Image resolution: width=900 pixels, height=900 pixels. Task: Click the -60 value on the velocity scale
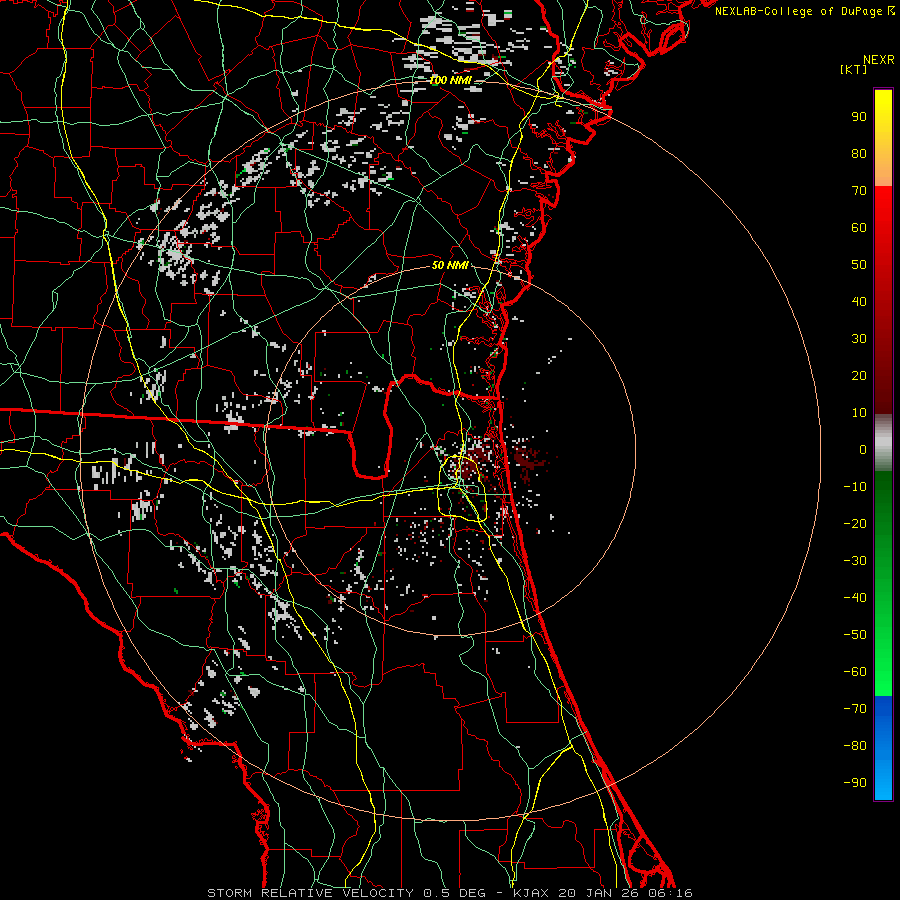point(855,672)
